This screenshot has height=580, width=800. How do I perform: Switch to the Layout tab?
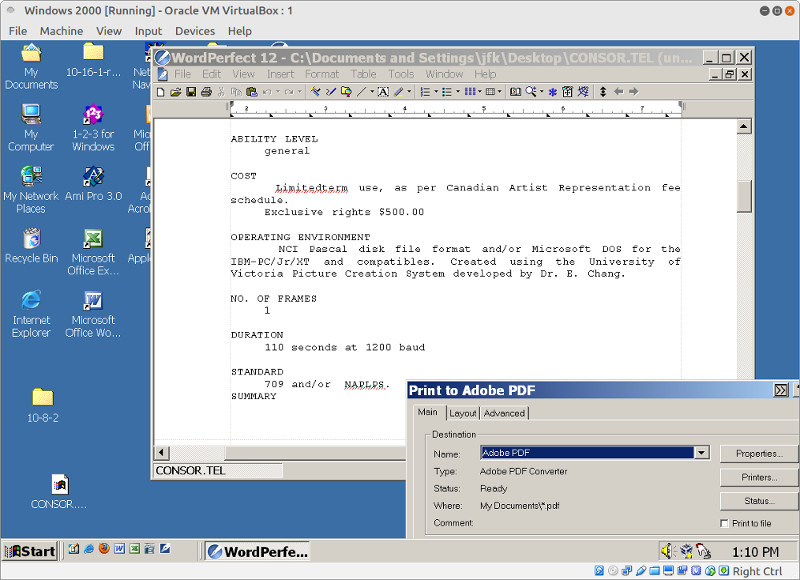[x=463, y=413]
